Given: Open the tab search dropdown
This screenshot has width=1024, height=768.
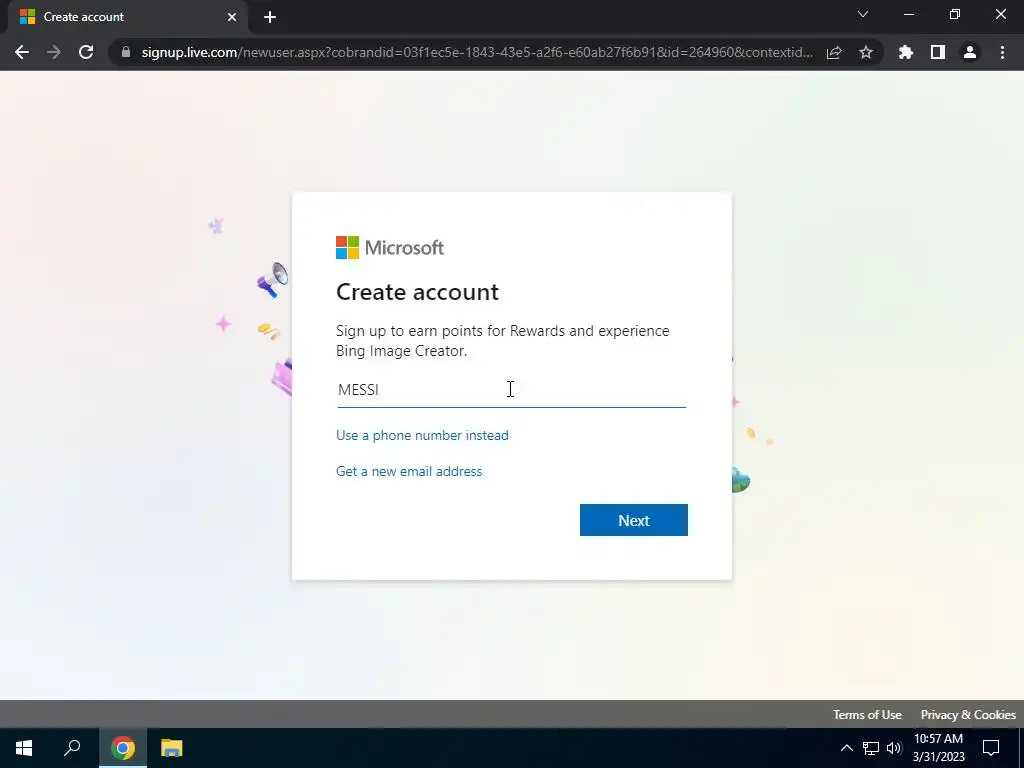Looking at the screenshot, I should coord(863,14).
